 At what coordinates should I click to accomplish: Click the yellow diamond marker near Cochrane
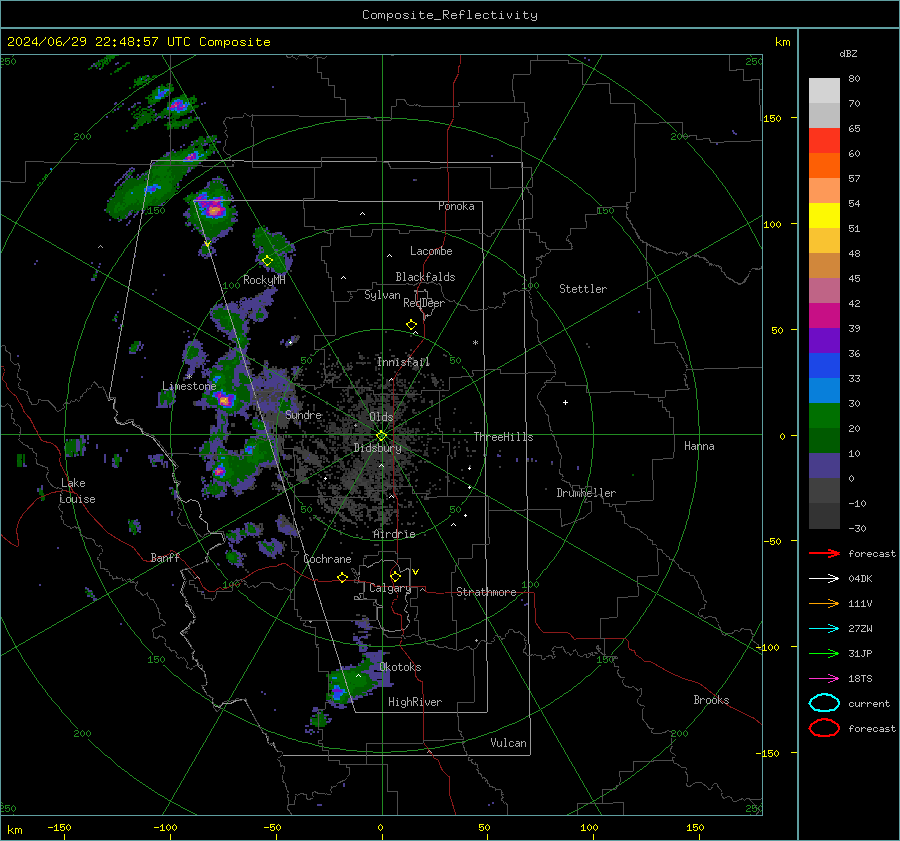click(343, 578)
